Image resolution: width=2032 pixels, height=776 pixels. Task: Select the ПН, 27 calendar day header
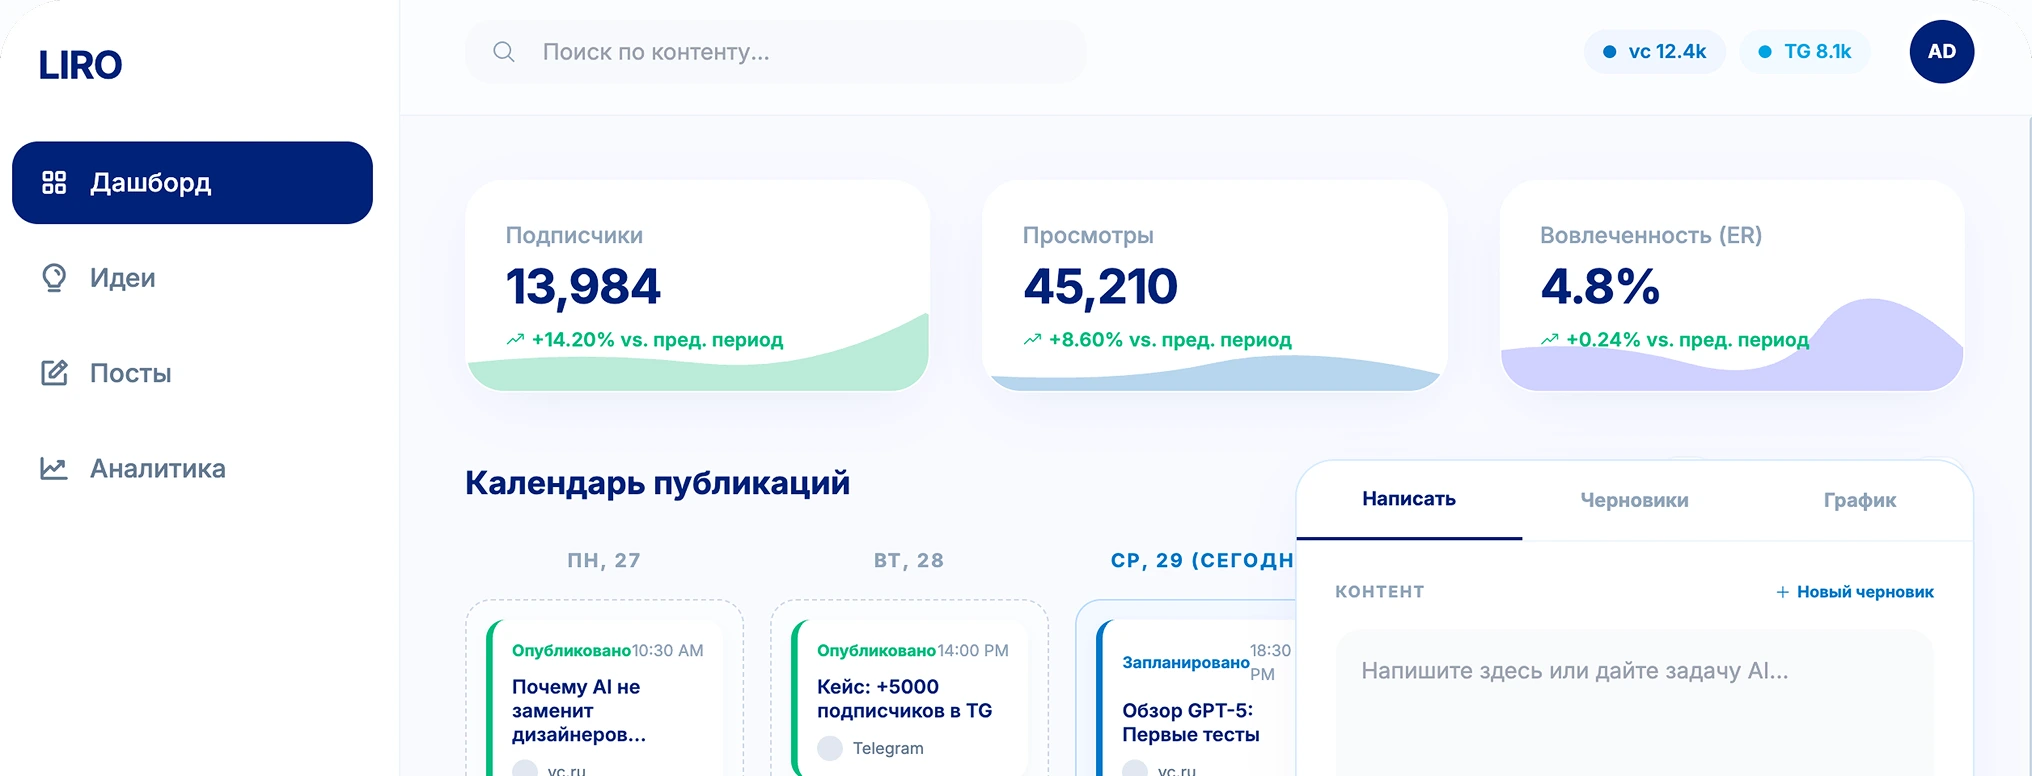pyautogui.click(x=604, y=560)
